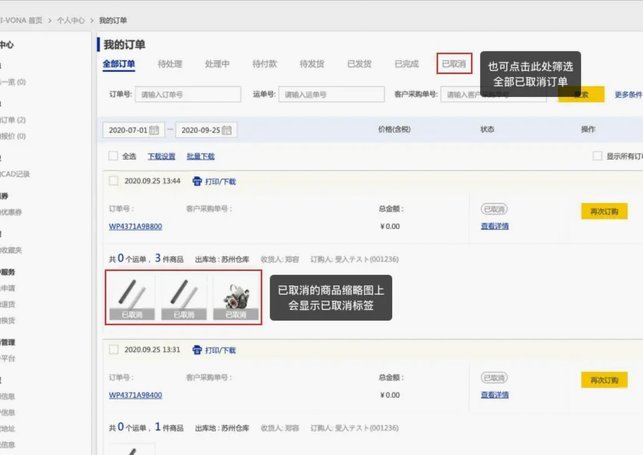
Task: Open 优惠券 sidebar item
Action: 11,212
